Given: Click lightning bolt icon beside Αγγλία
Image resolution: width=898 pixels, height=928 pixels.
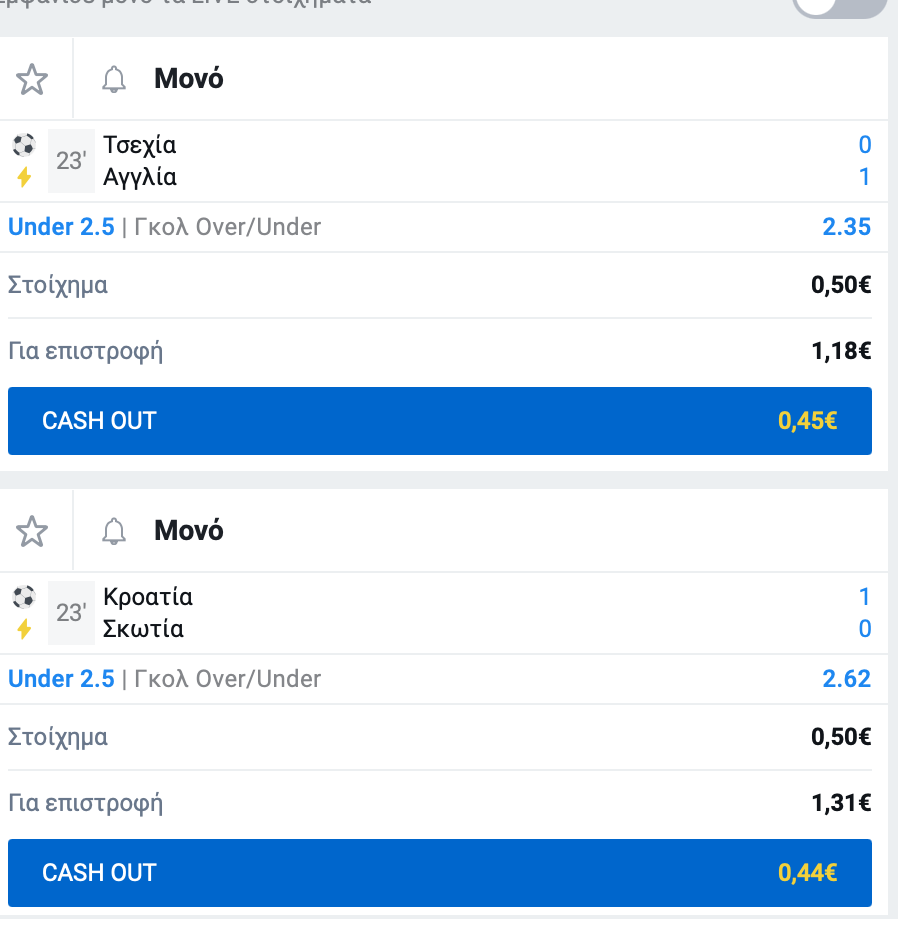Looking at the screenshot, I should pos(24,177).
